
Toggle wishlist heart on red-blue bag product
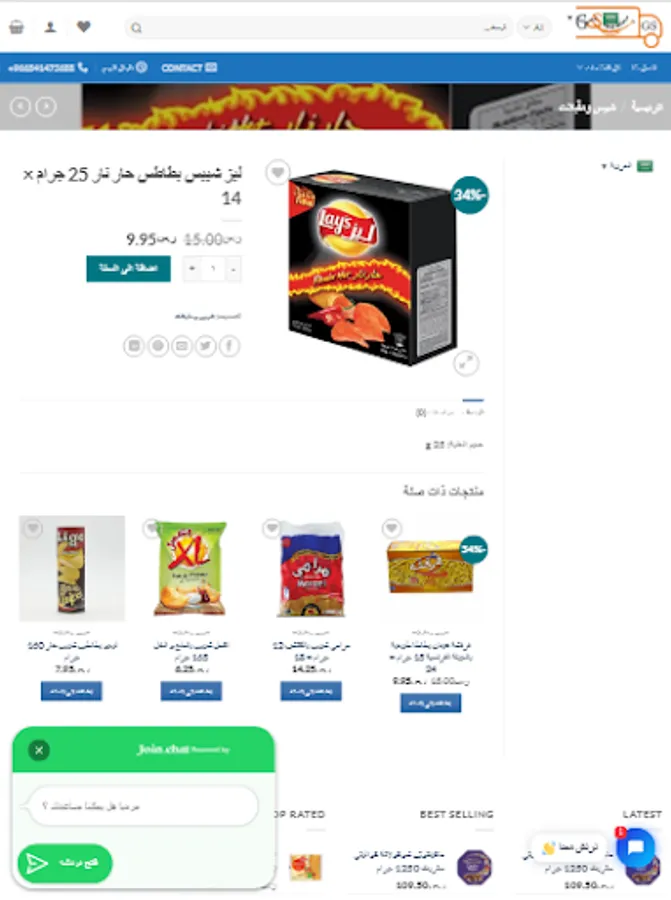(271, 527)
